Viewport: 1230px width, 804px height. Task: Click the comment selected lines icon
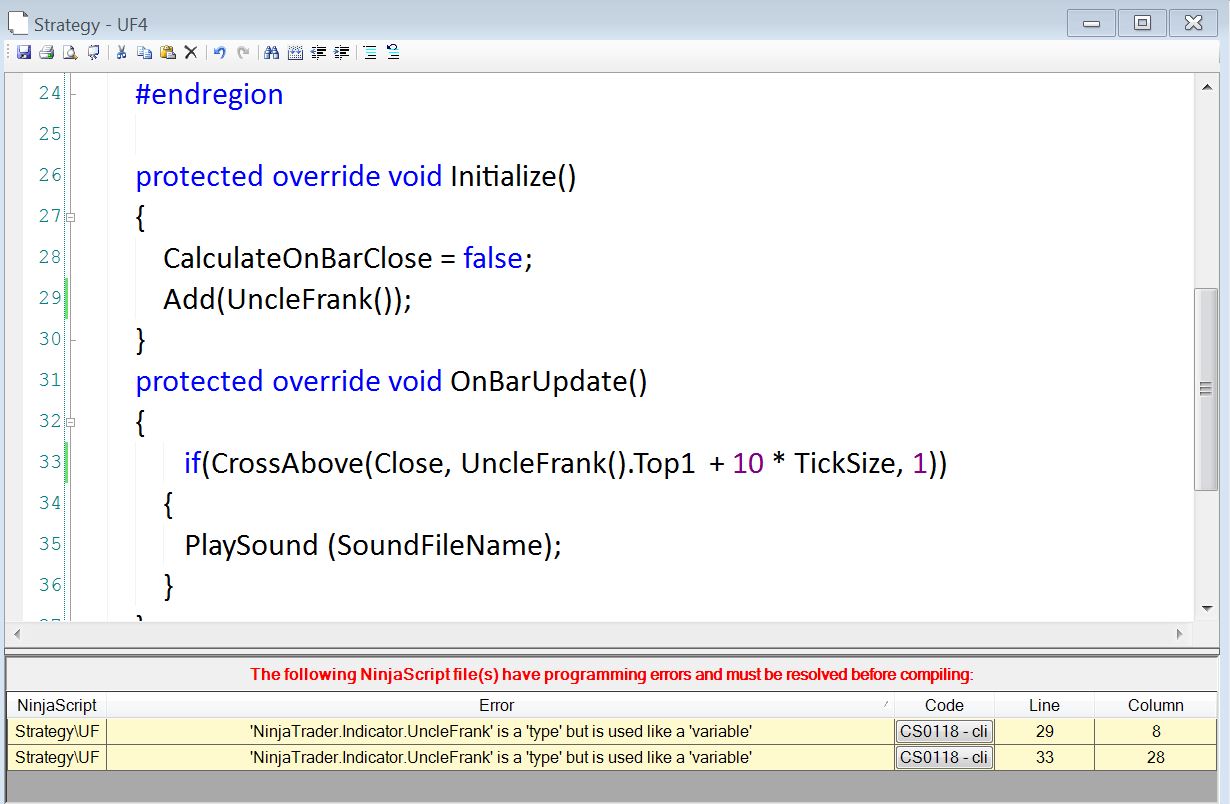[x=370, y=53]
